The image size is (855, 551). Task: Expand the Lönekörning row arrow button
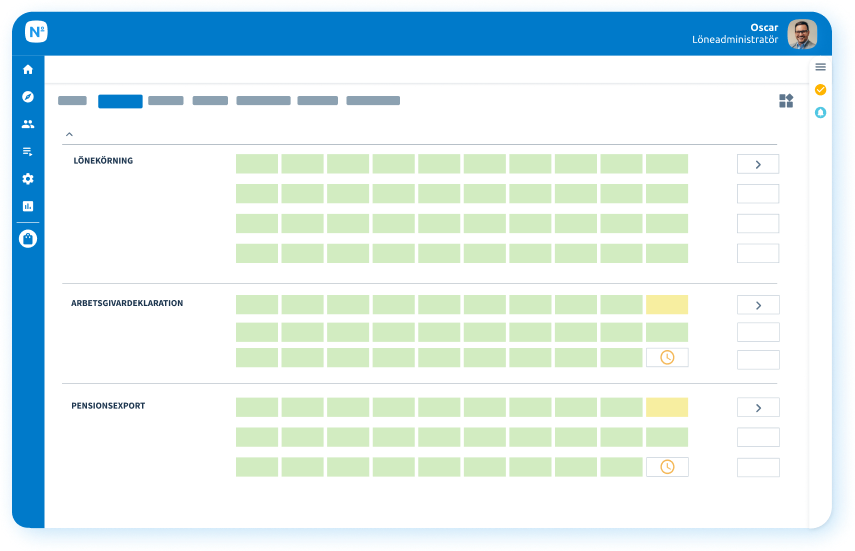click(758, 164)
